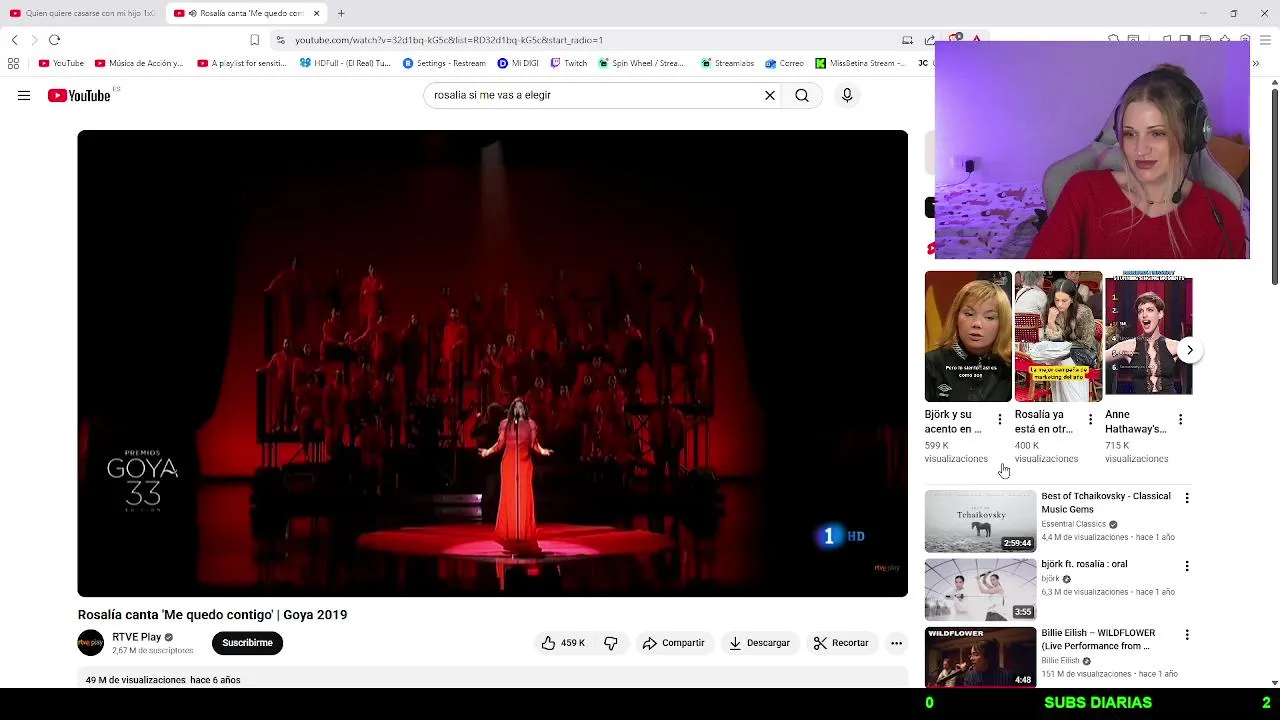Show hidden bookmarks with double chevron
Viewport: 1280px width, 720px height.
[1255, 63]
